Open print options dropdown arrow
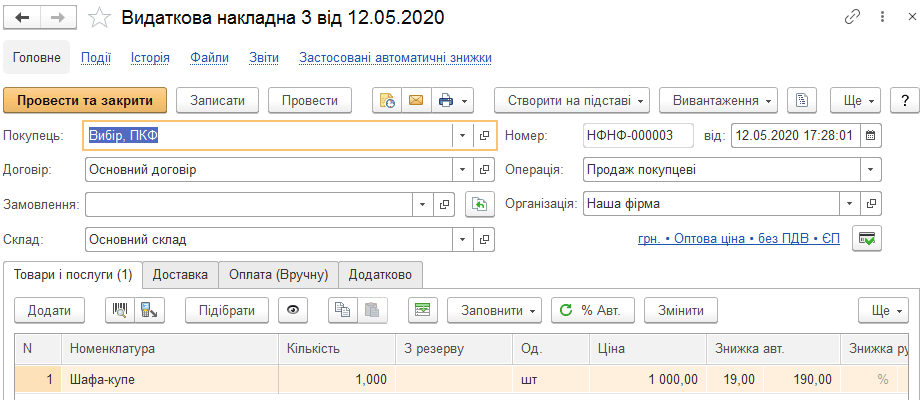Viewport: 924px width, 400px height. click(x=465, y=101)
